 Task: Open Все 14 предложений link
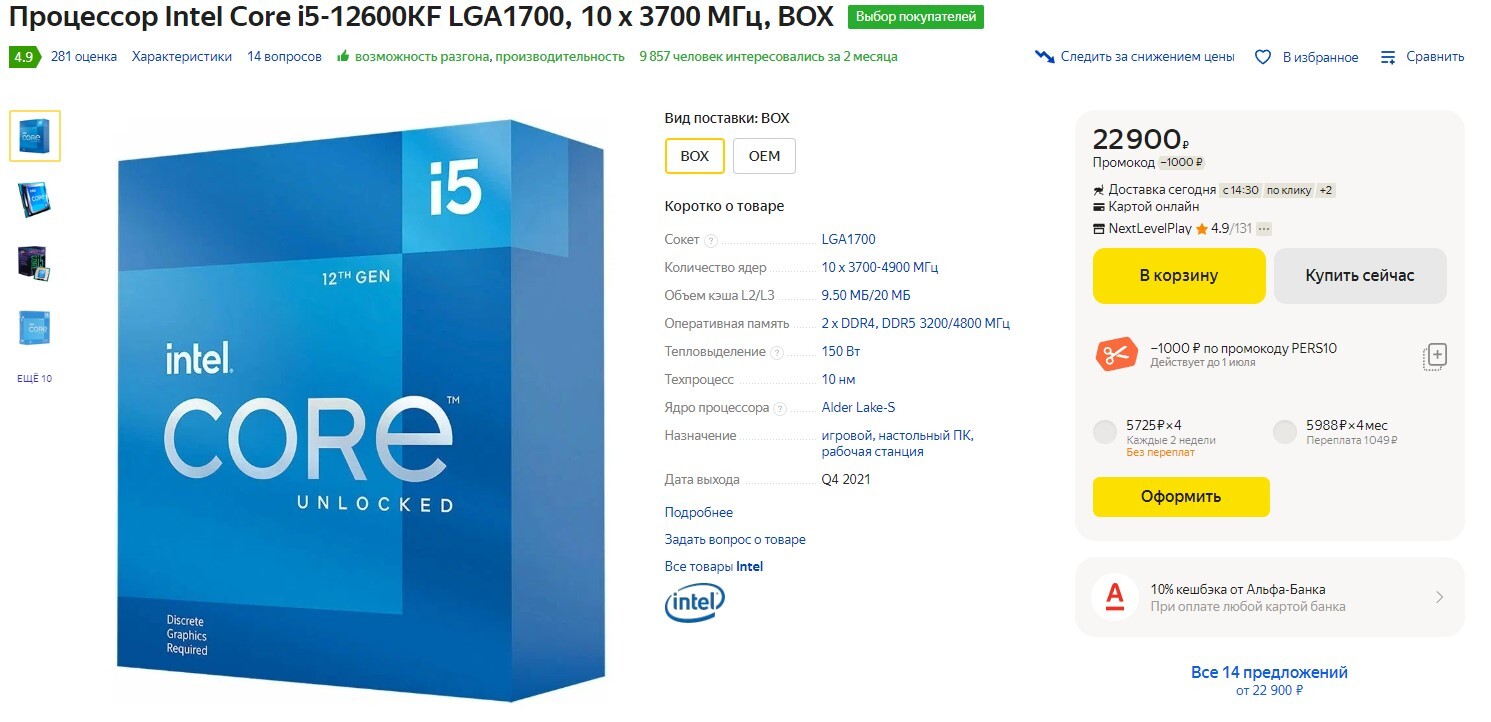(1269, 672)
